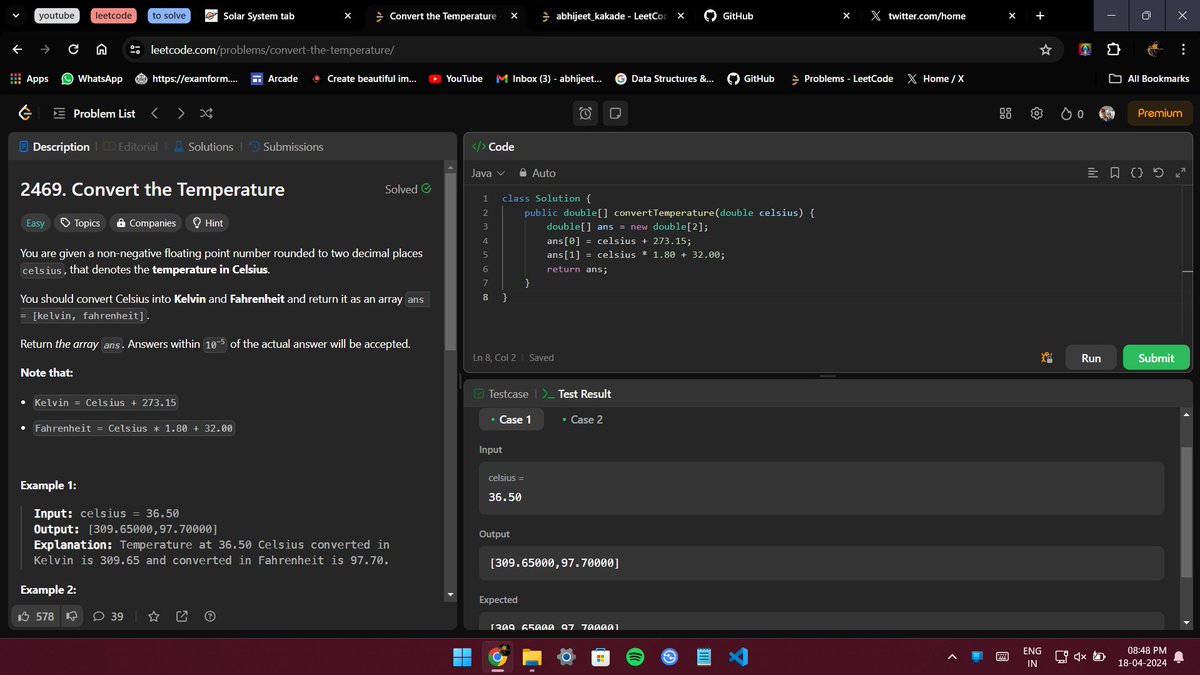Start the alarm clock timer icon
The height and width of the screenshot is (675, 1200).
click(586, 113)
